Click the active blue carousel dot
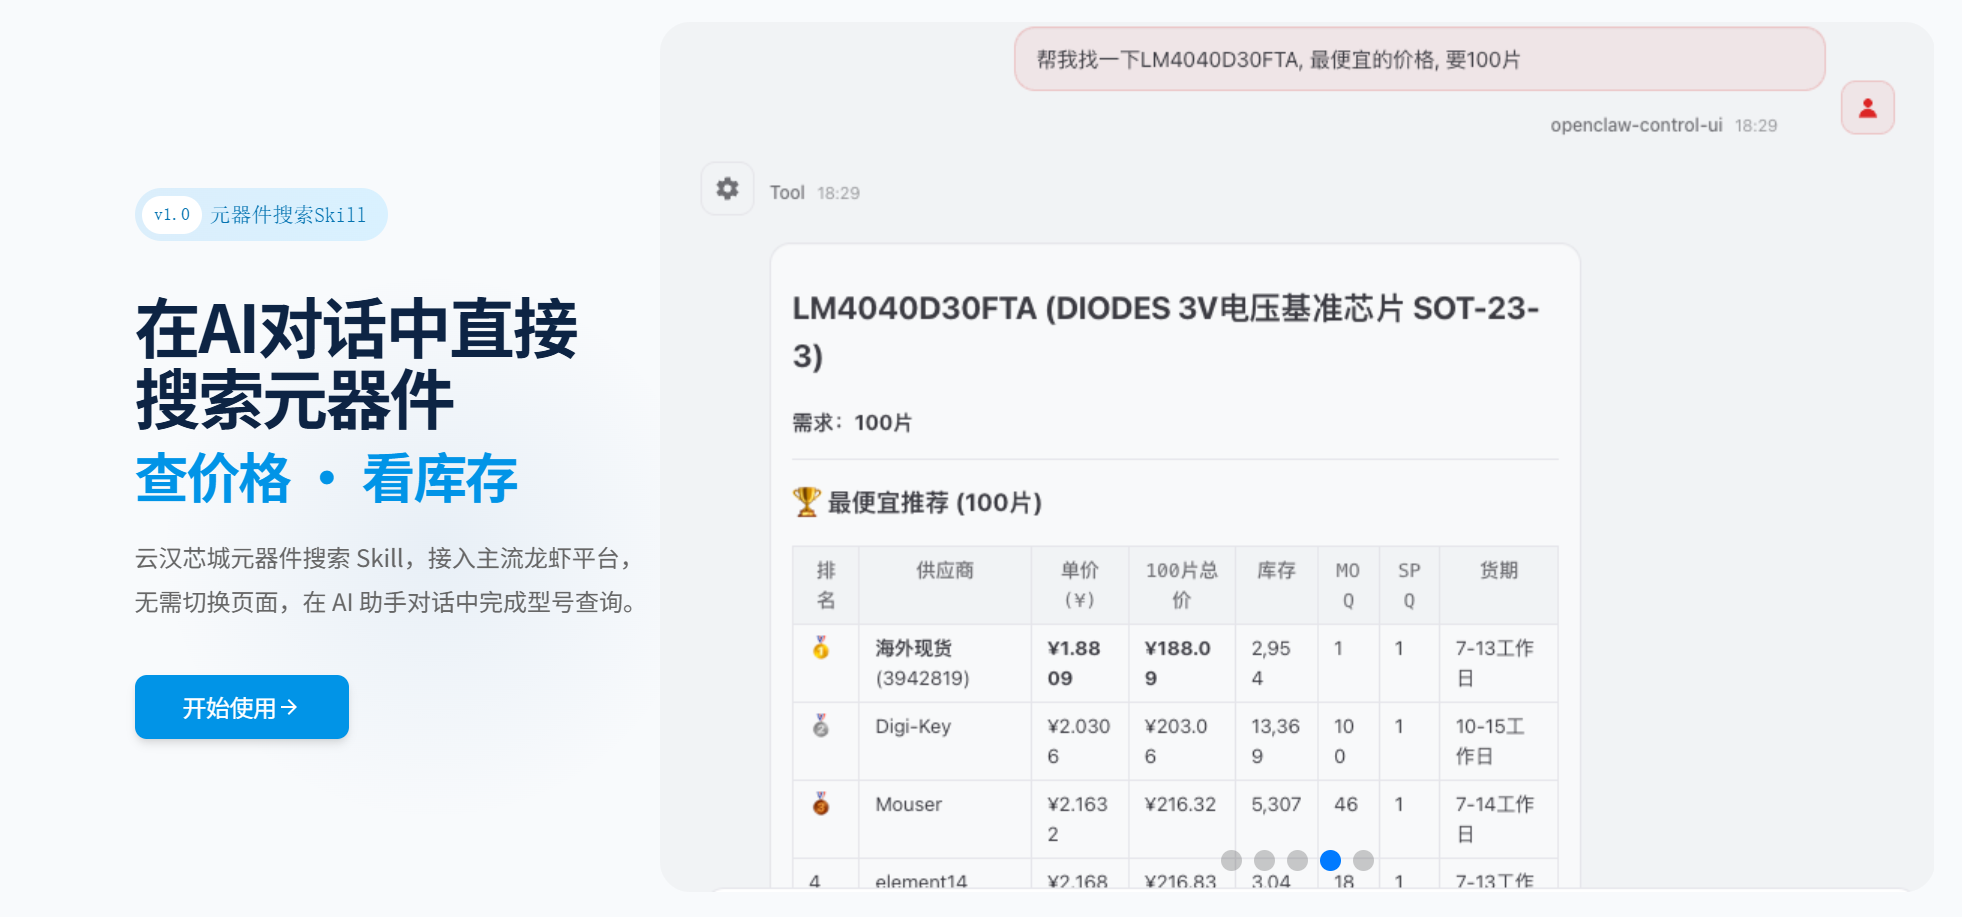1962x917 pixels. 1330,860
